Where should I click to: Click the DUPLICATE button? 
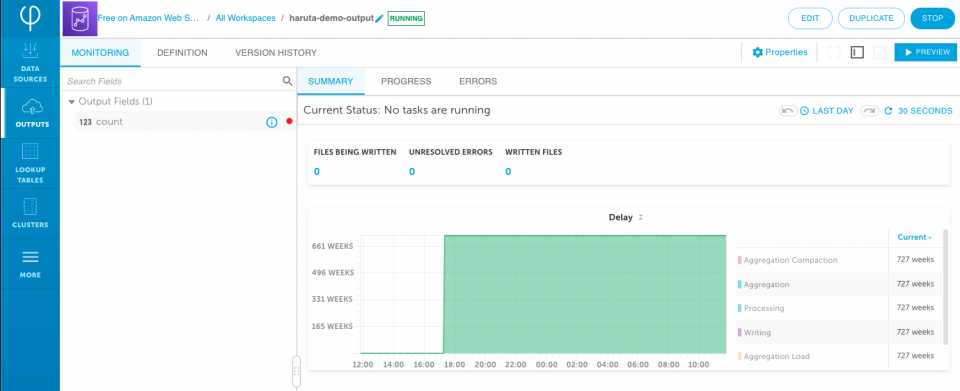tap(871, 18)
